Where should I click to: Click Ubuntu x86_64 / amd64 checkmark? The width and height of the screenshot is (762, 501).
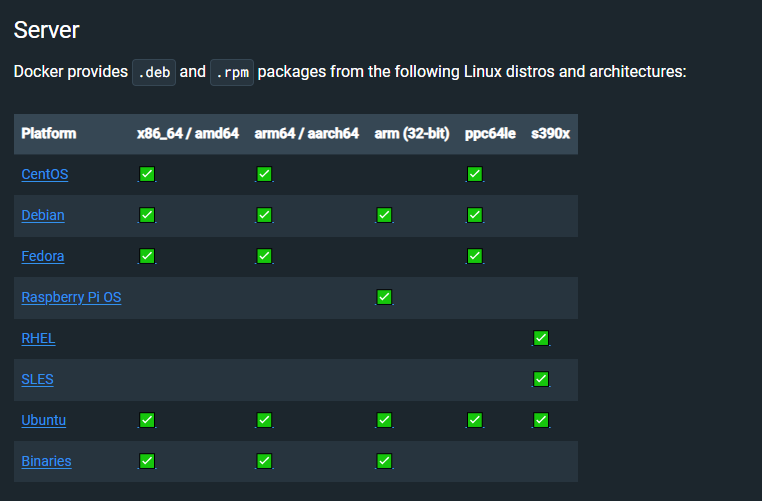click(x=147, y=420)
